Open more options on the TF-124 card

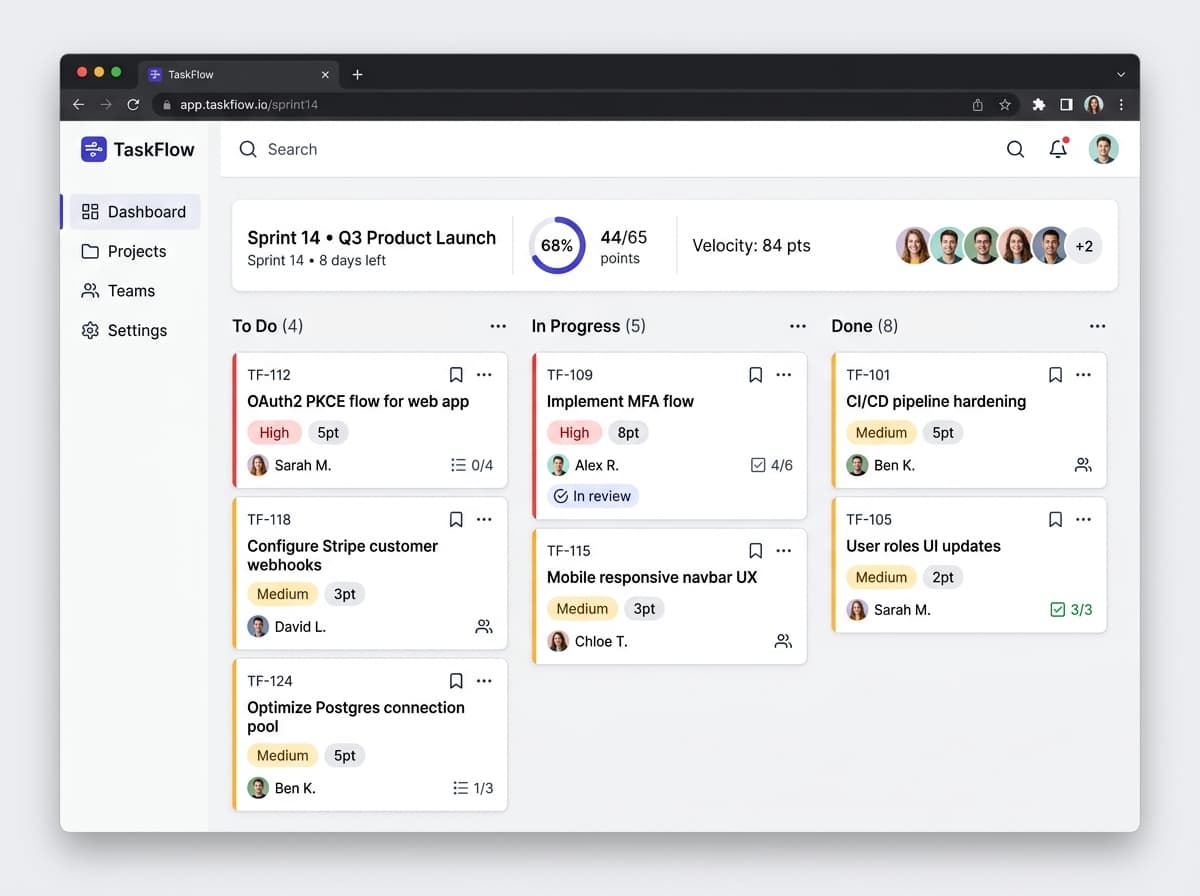485,681
